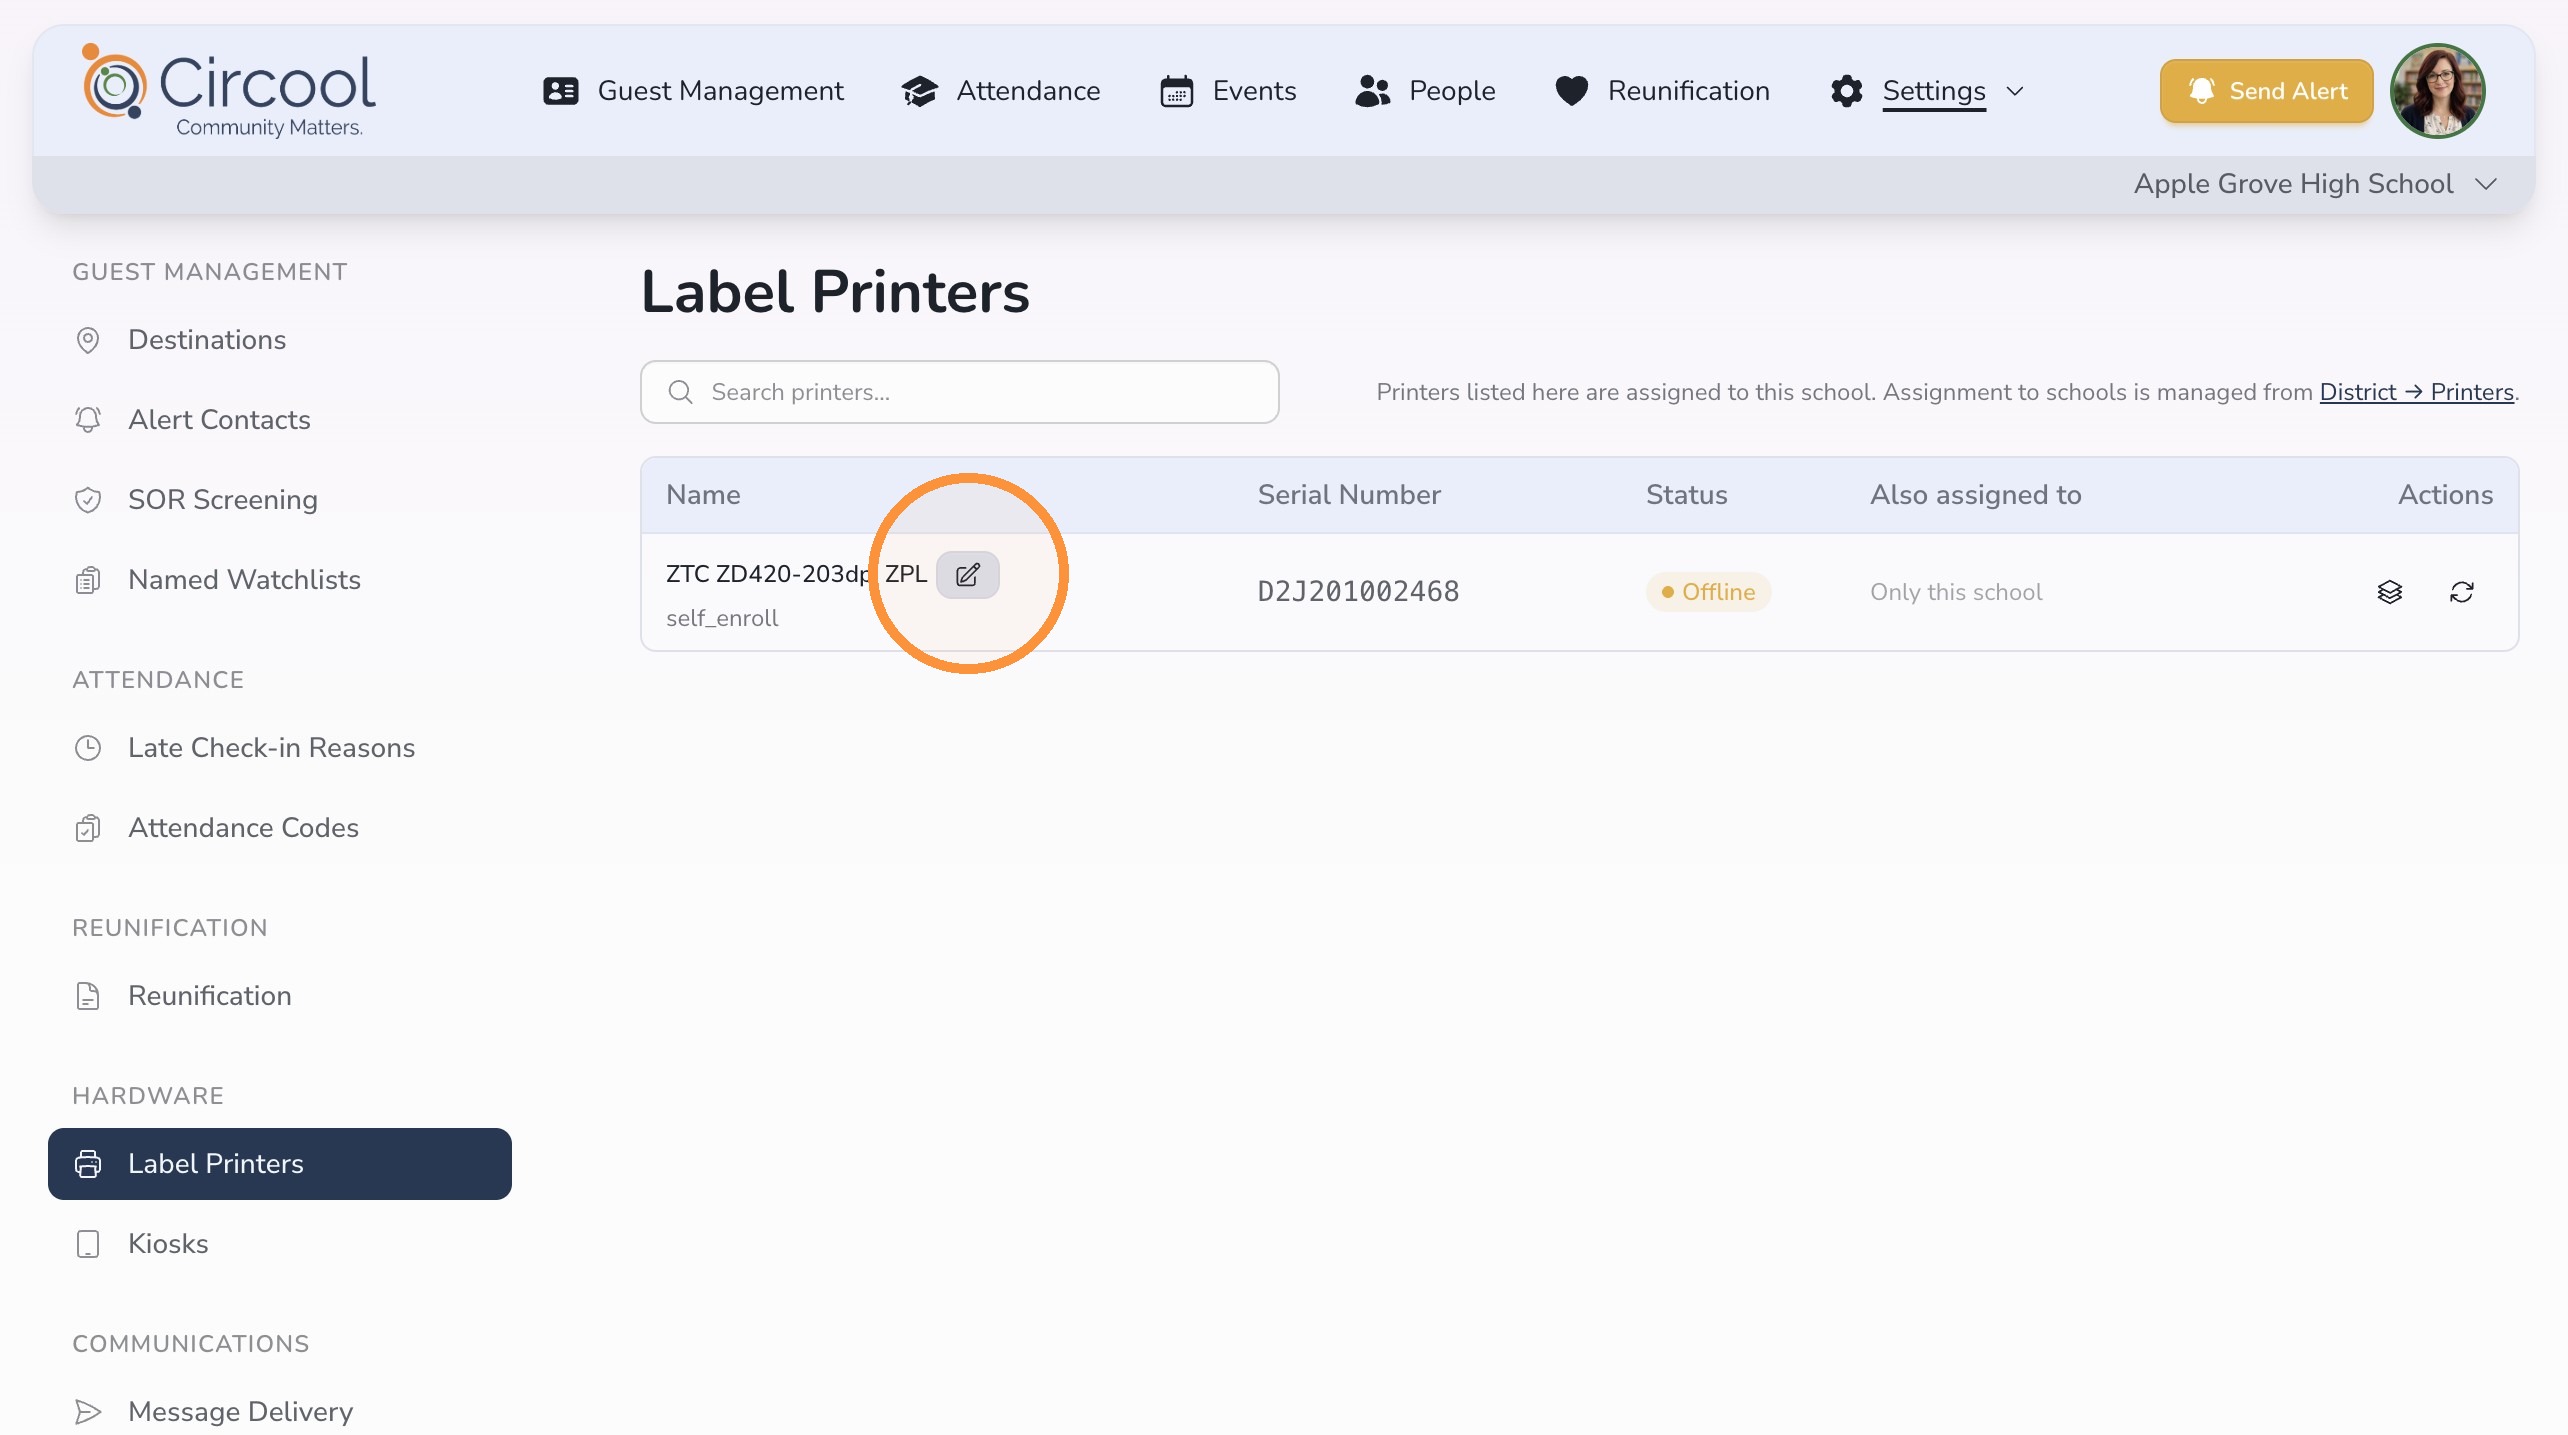Click Only this school text

tap(1956, 592)
